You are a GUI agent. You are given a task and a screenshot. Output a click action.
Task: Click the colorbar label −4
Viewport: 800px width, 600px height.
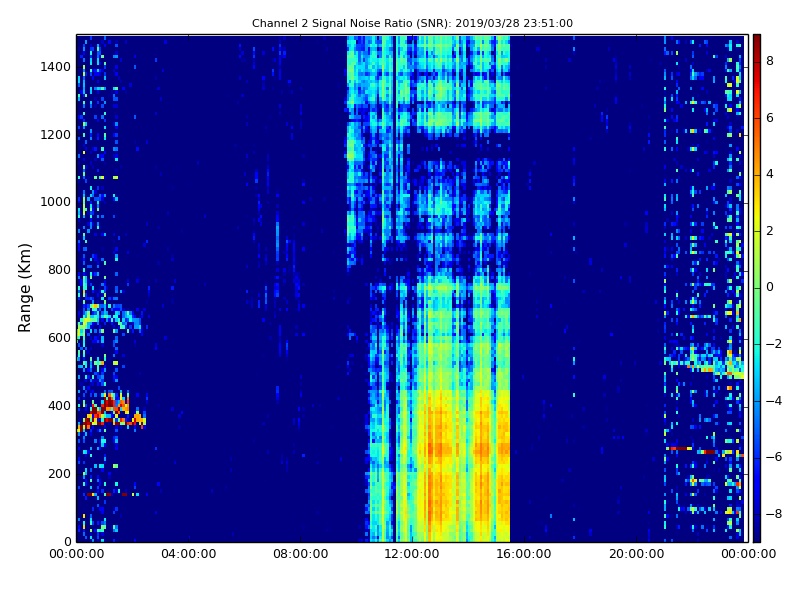click(x=774, y=401)
